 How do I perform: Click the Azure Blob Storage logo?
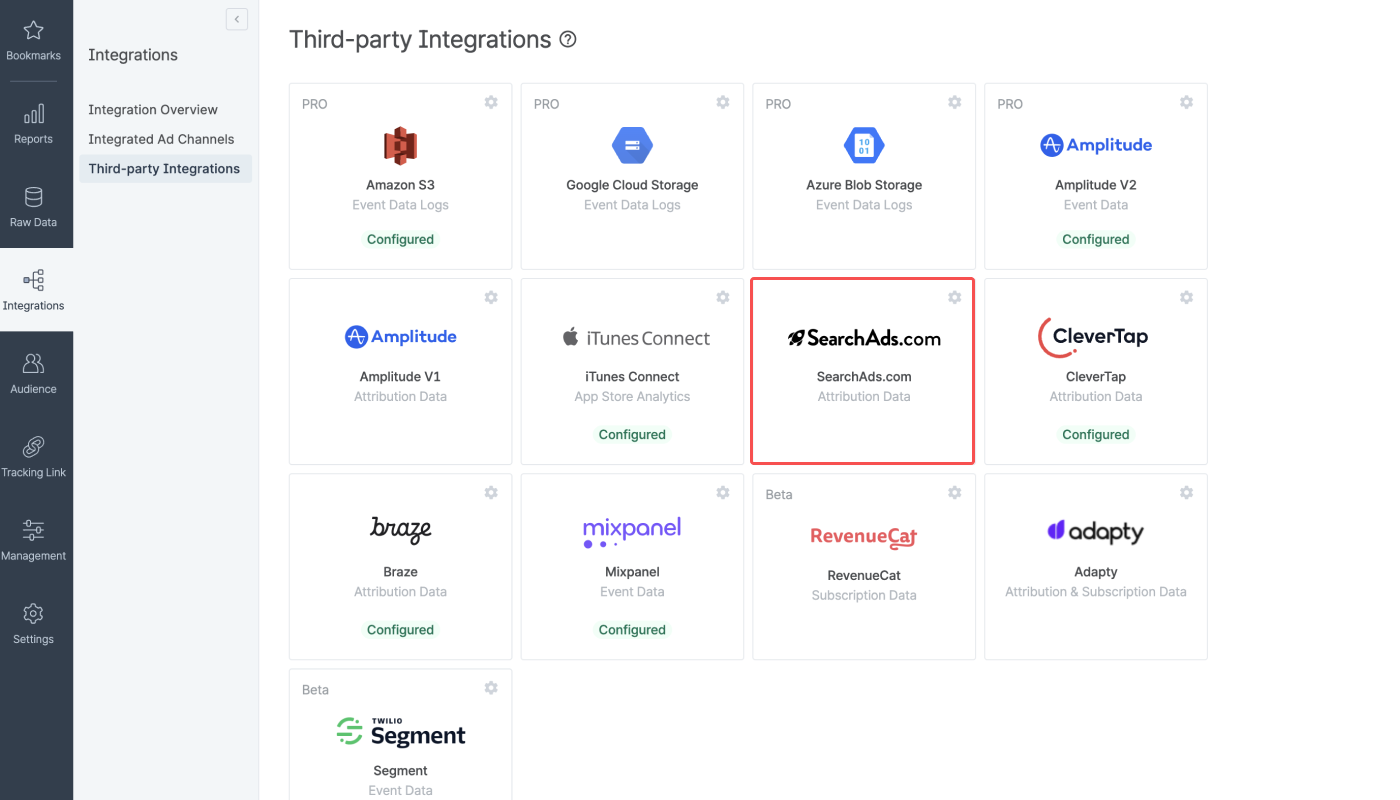pyautogui.click(x=864, y=146)
